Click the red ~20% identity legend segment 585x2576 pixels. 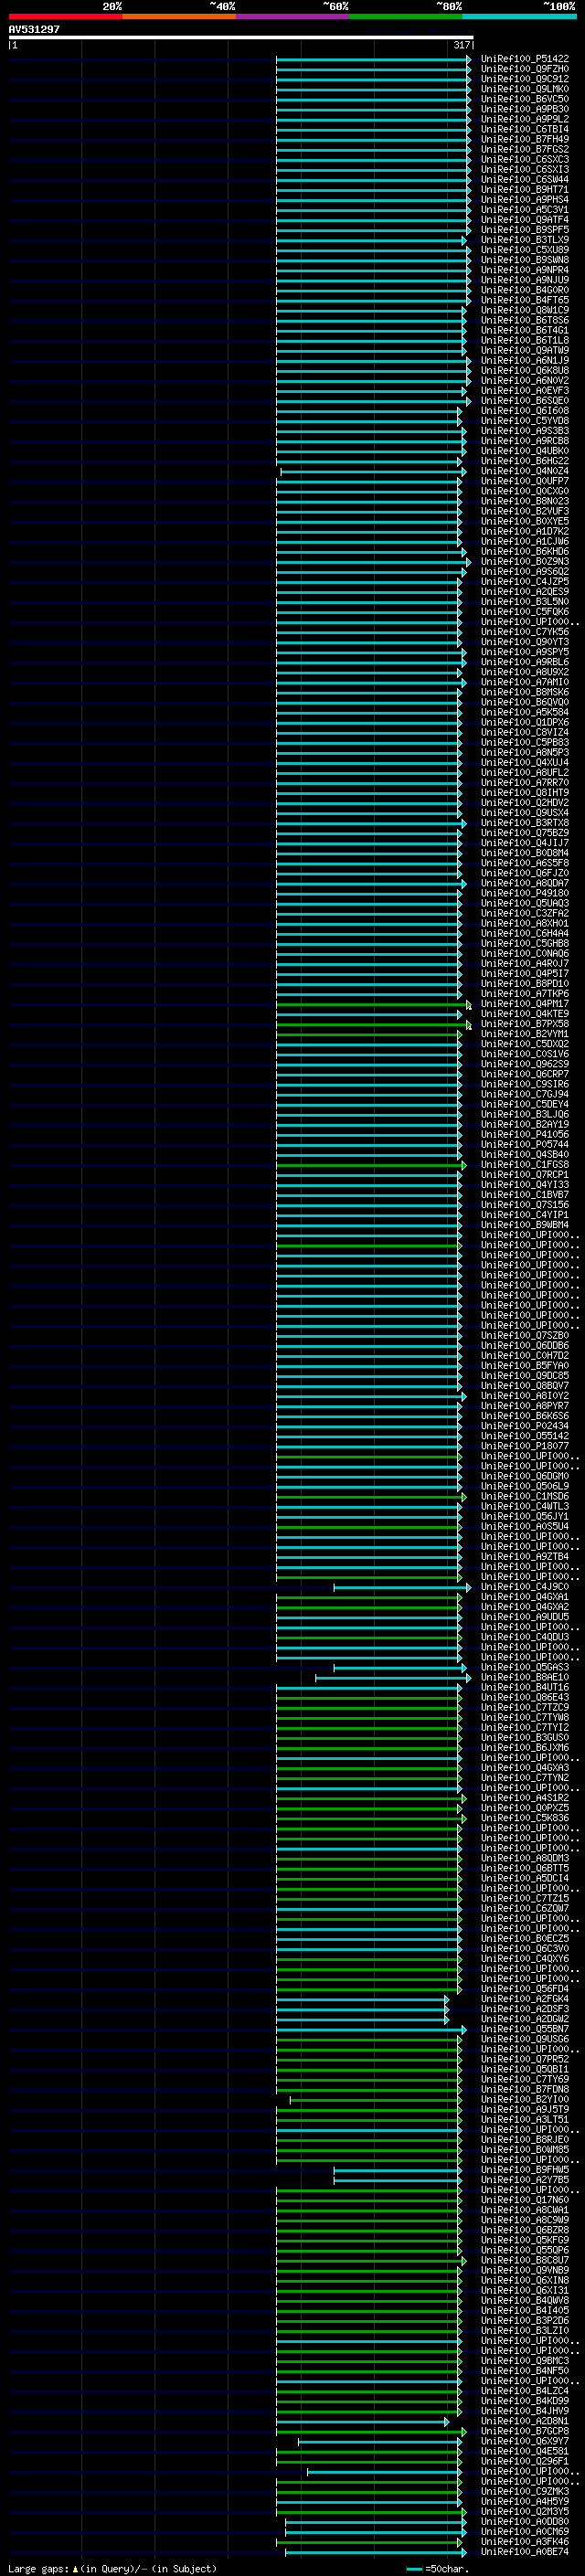(65, 16)
